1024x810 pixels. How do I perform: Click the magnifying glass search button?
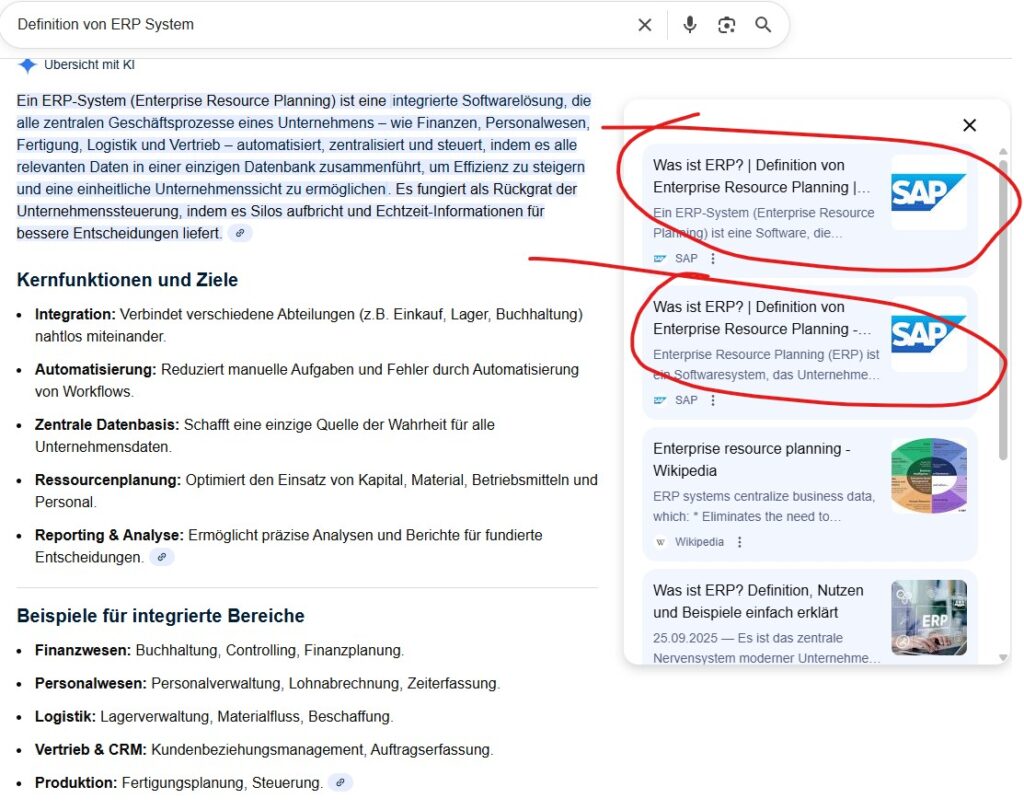(x=763, y=25)
